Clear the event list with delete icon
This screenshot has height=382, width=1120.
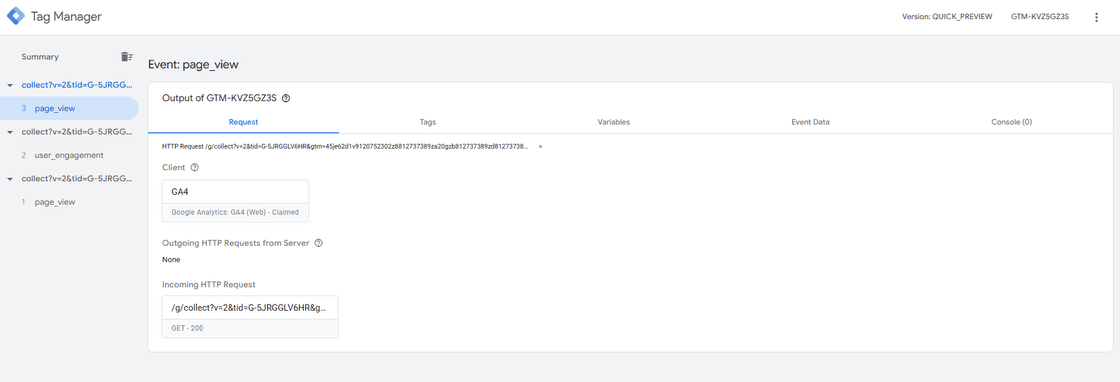tap(126, 56)
